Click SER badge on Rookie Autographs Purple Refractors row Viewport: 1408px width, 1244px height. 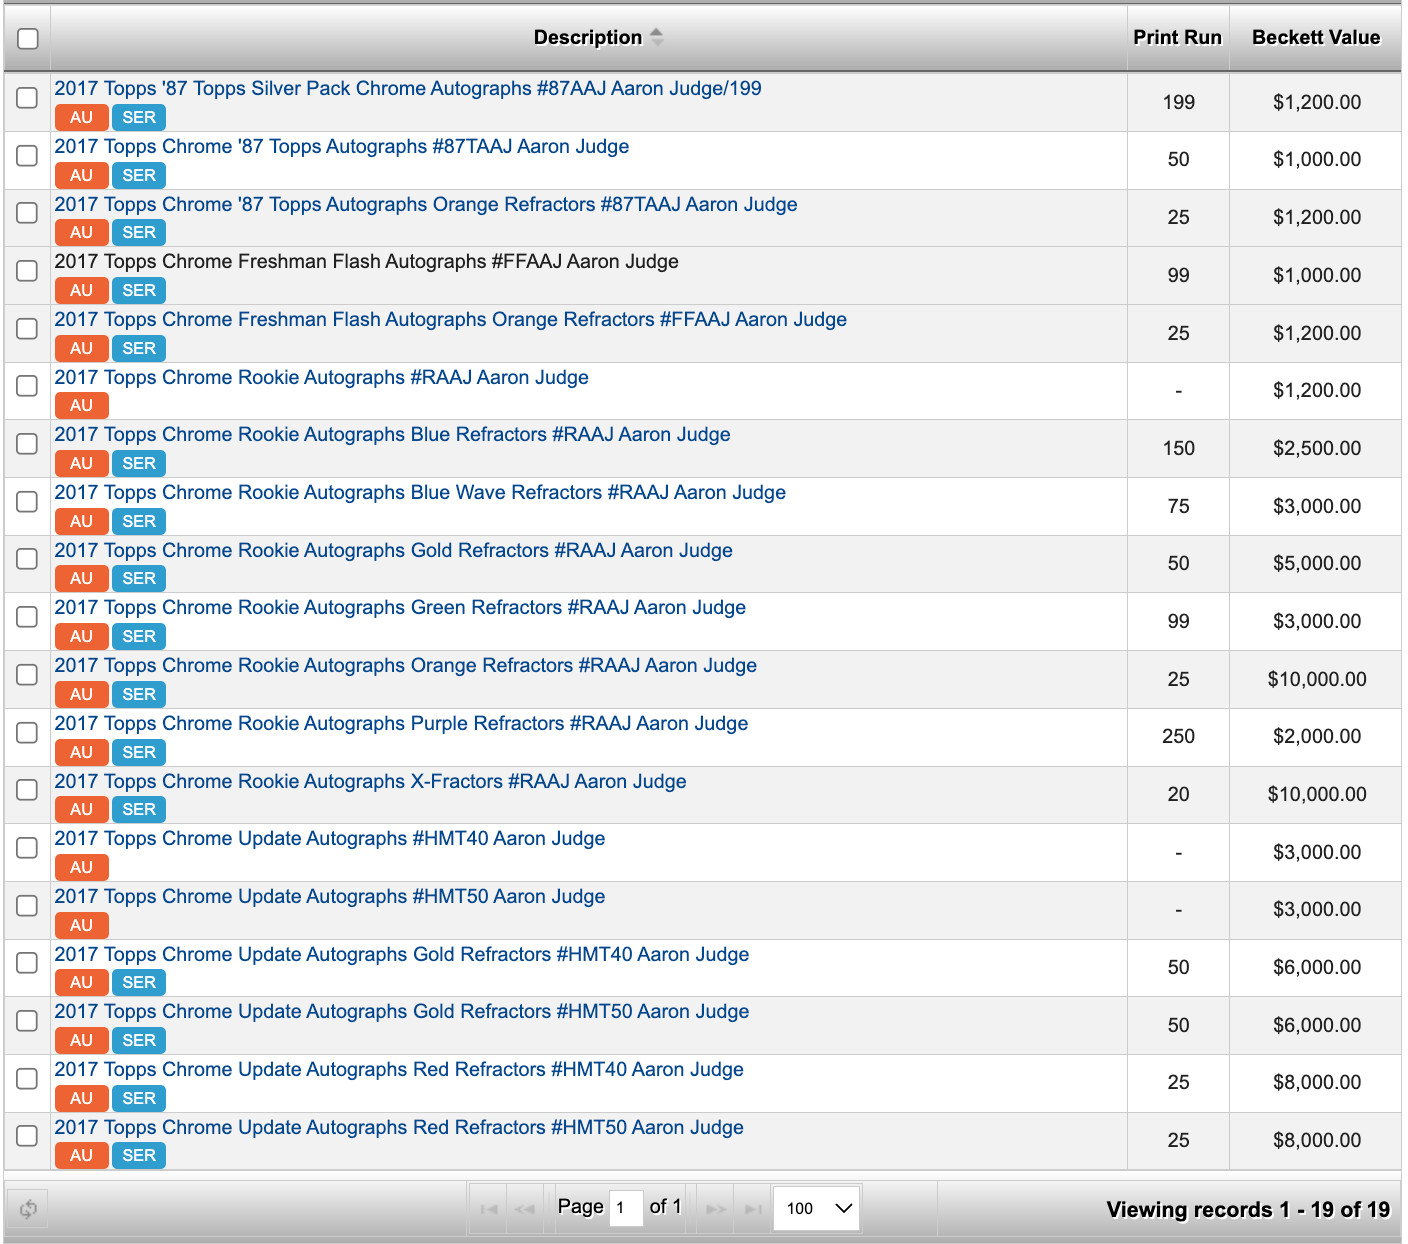pyautogui.click(x=139, y=752)
